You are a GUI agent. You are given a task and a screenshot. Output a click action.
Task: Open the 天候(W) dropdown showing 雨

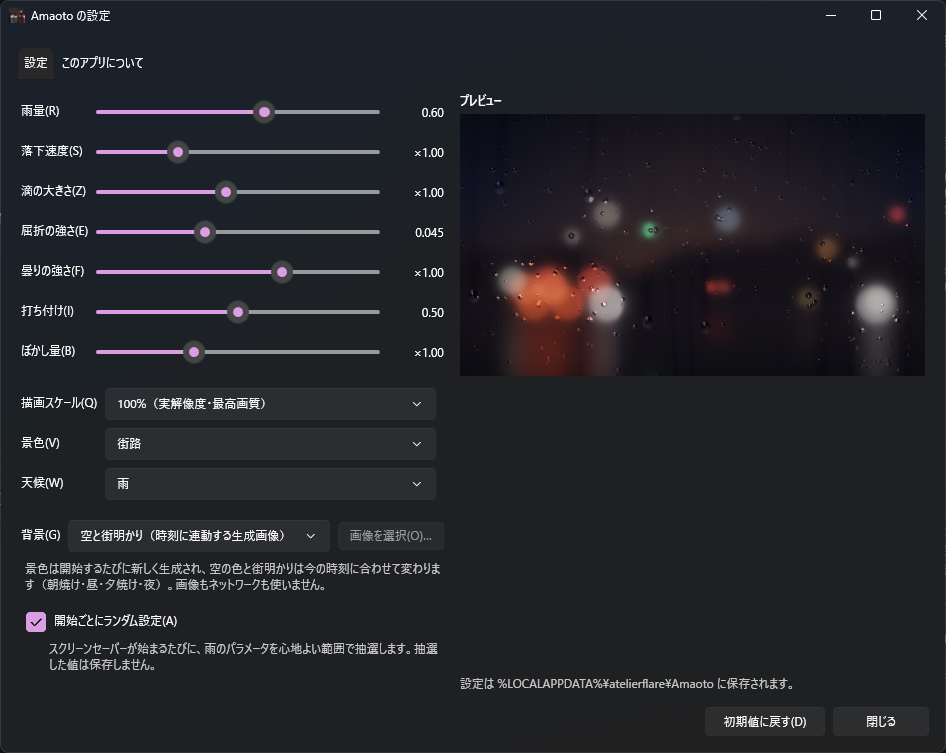270,484
